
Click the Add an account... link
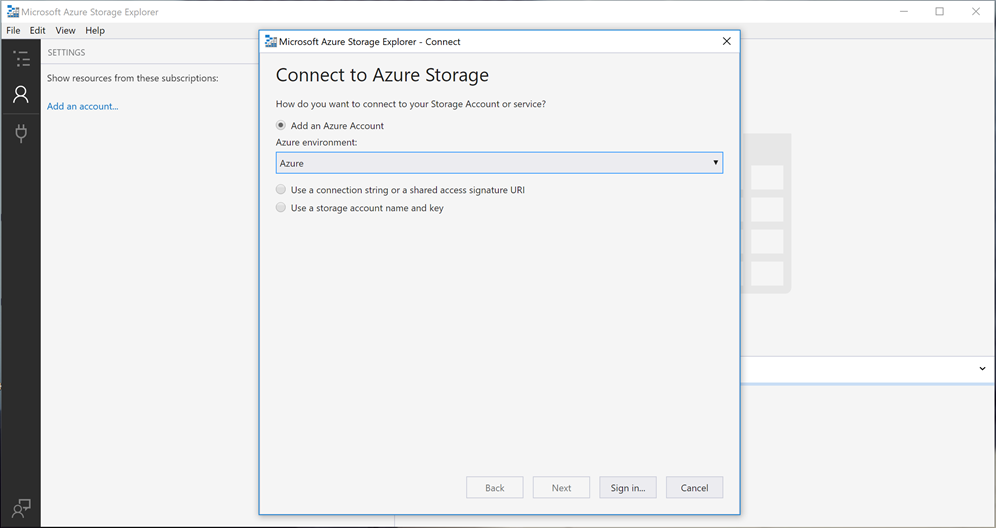click(82, 106)
